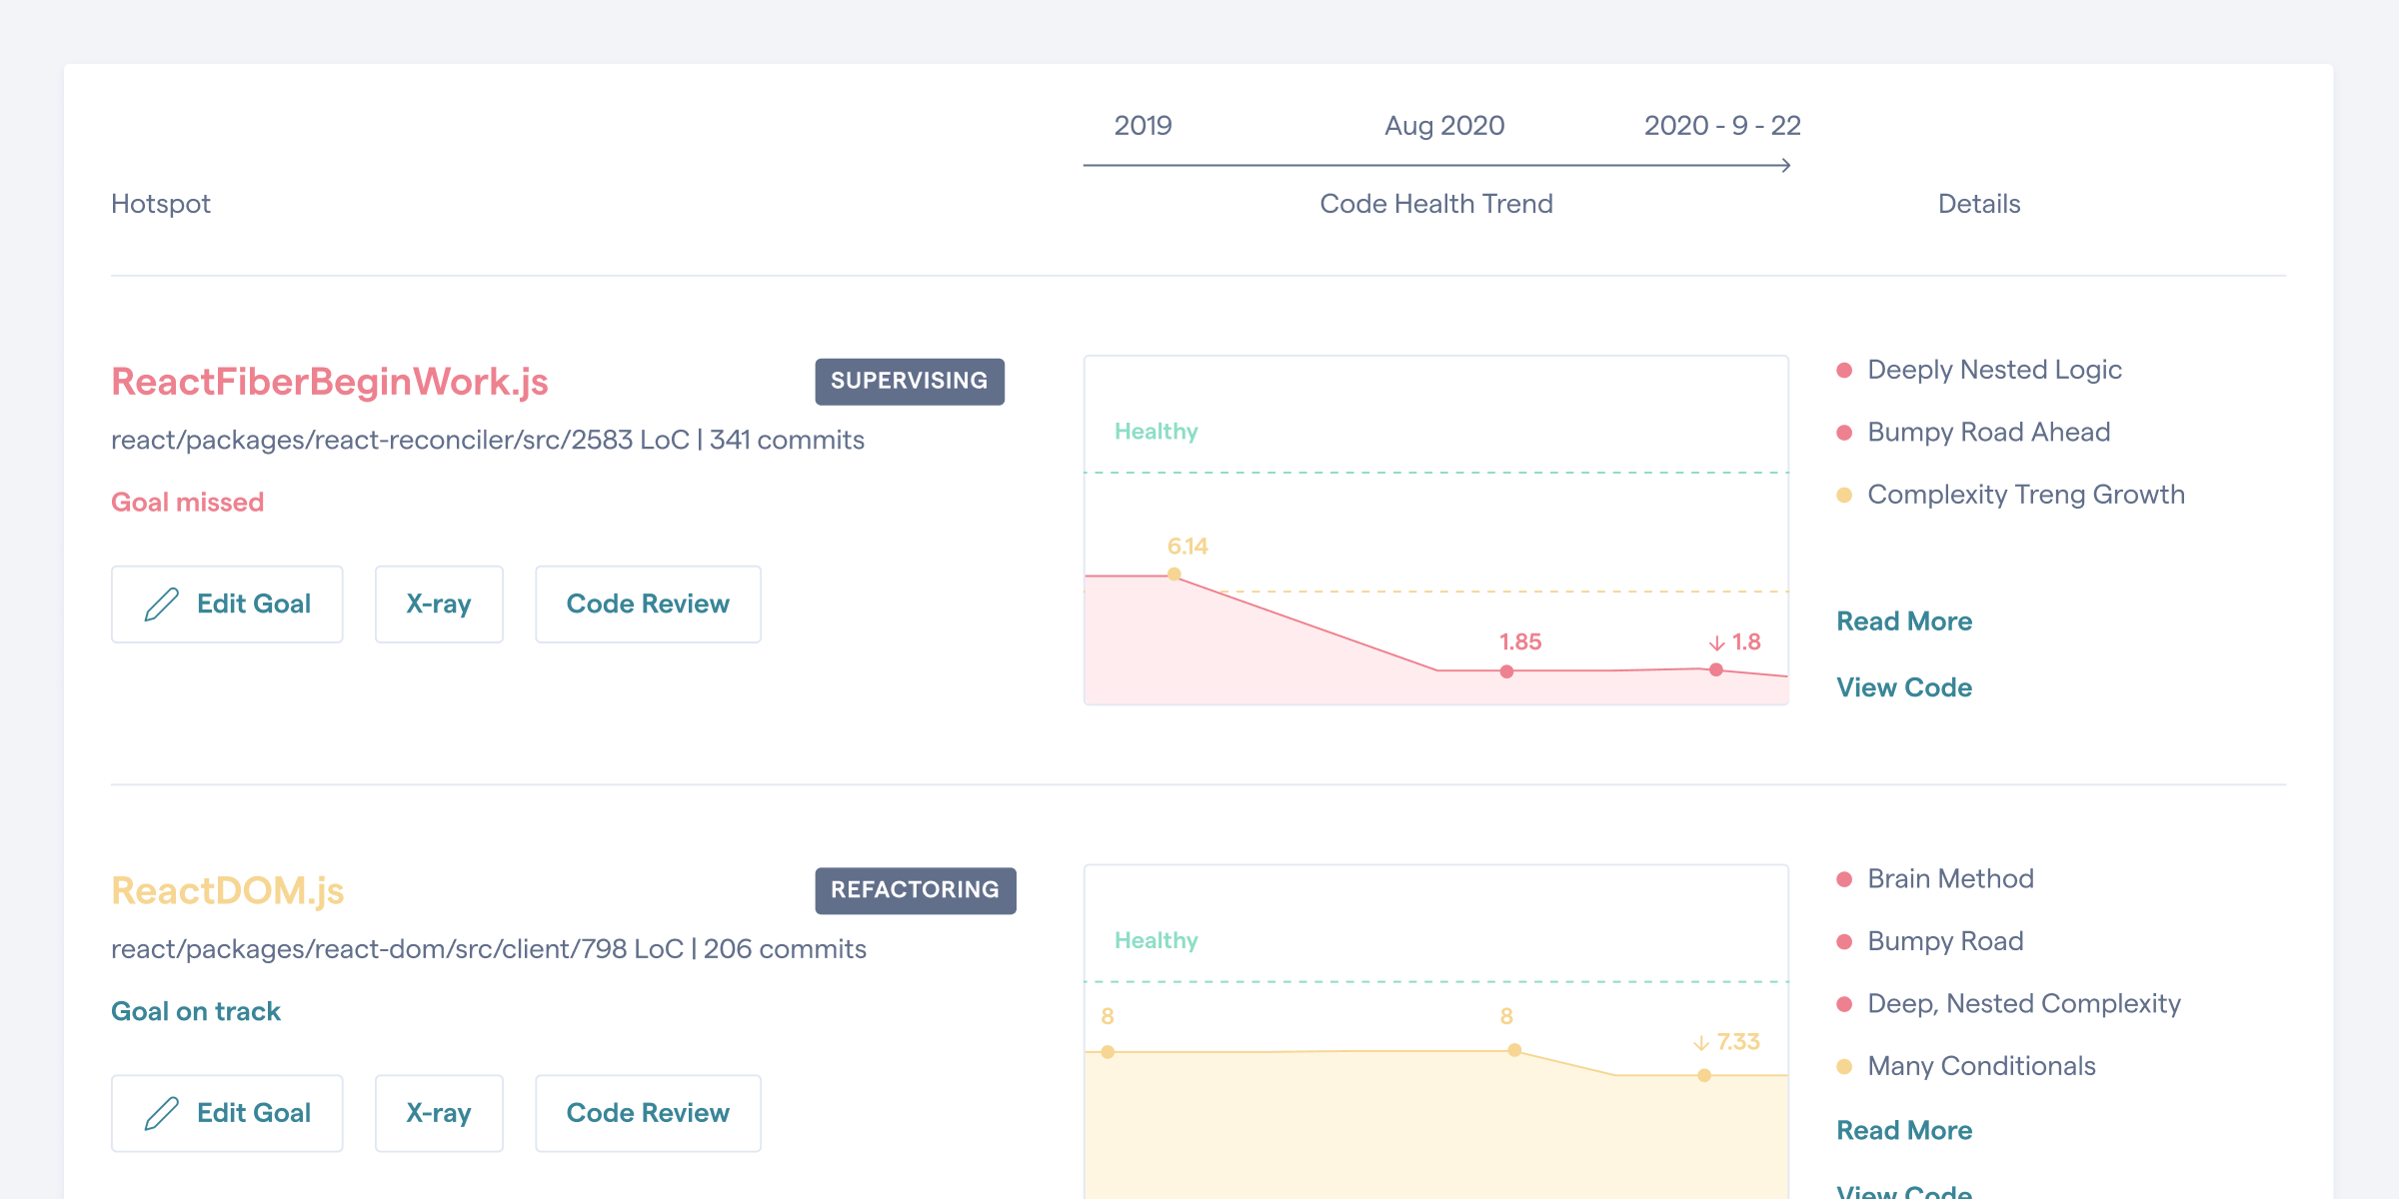
Task: Select the 7.33 data point on ReactDOM chart
Action: tap(1704, 1075)
